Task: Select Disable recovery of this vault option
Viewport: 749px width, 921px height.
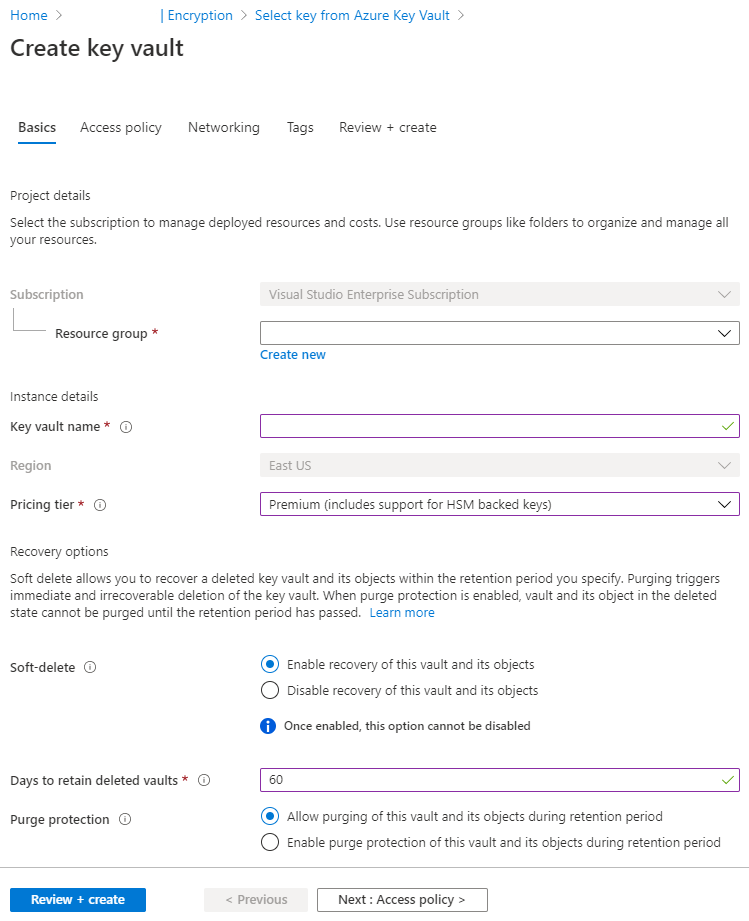Action: click(269, 690)
